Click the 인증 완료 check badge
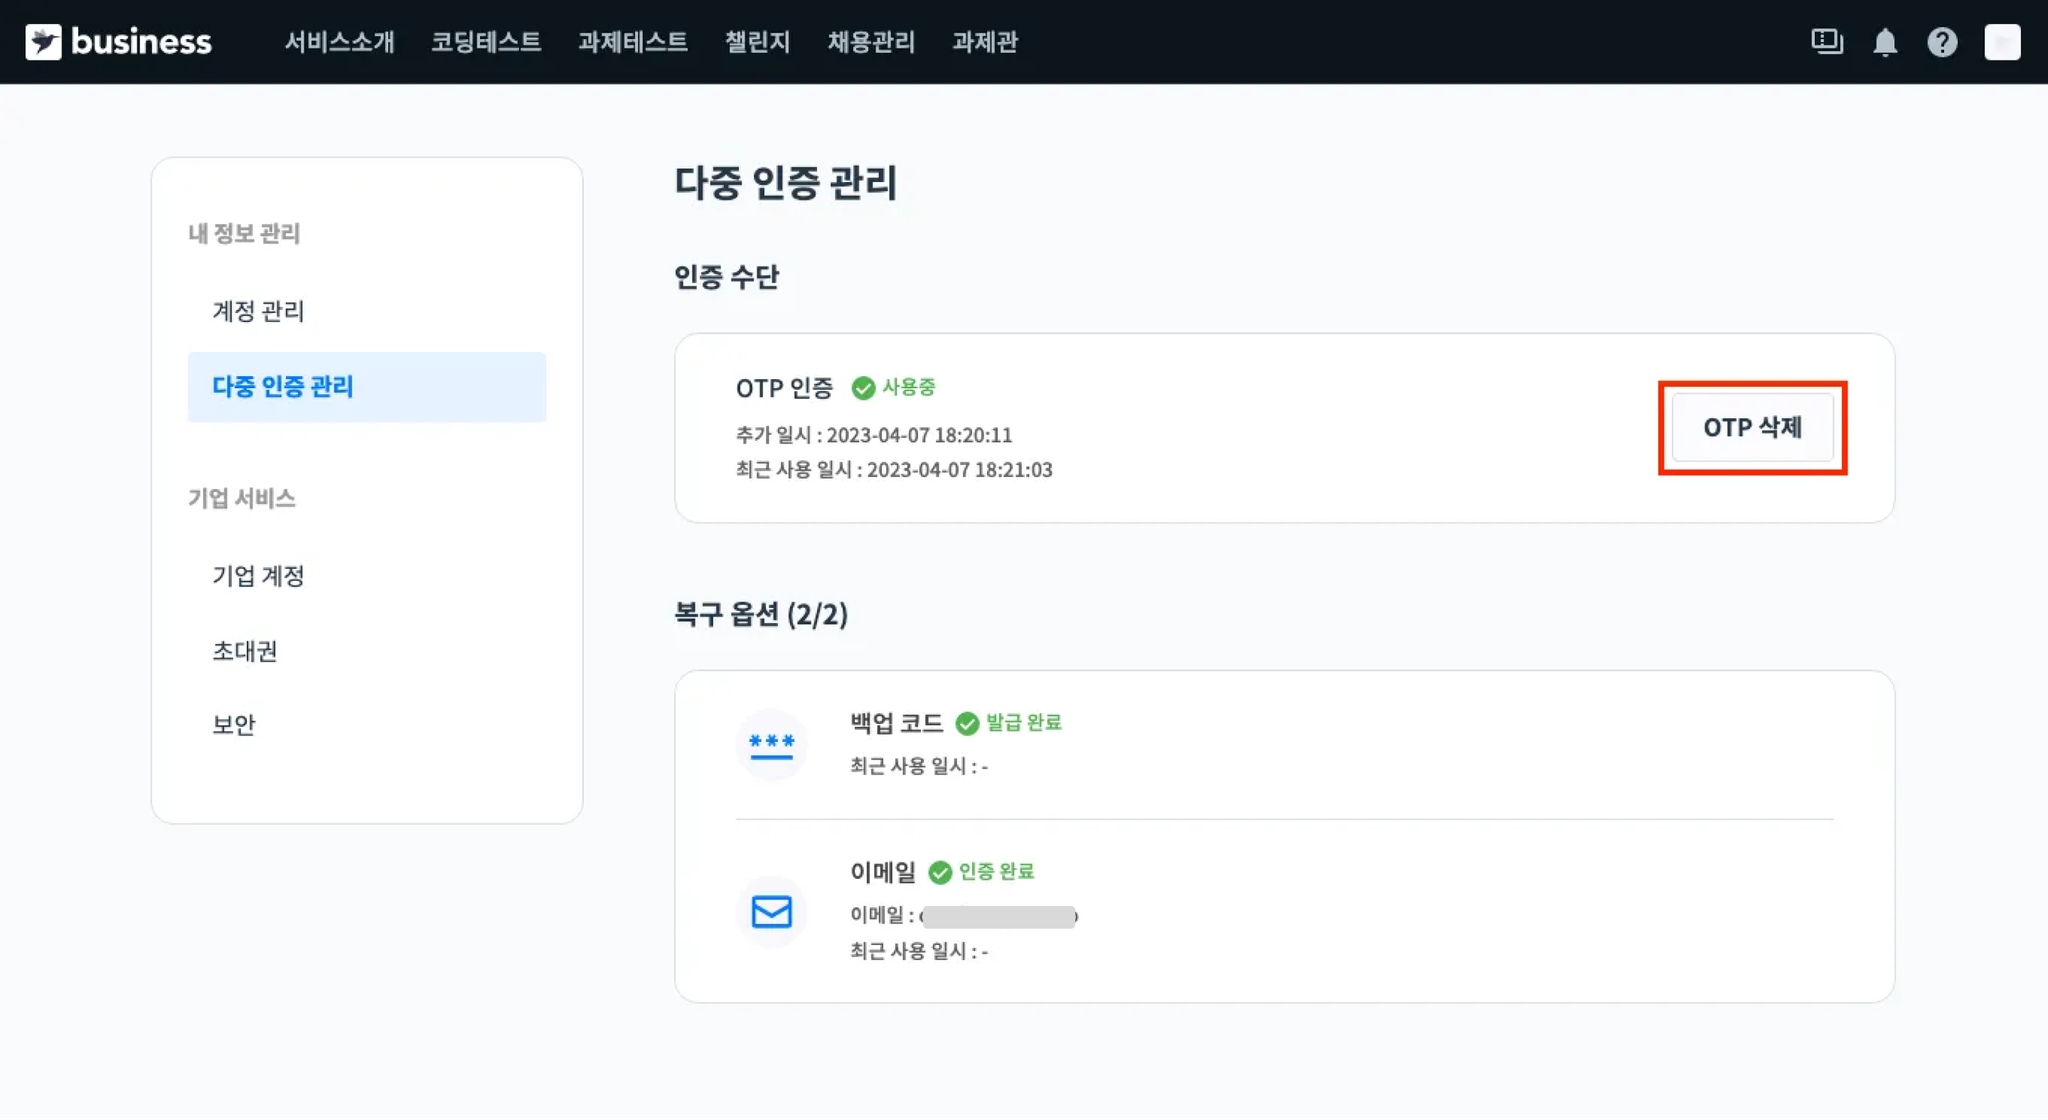The image size is (2048, 1120). (x=940, y=872)
